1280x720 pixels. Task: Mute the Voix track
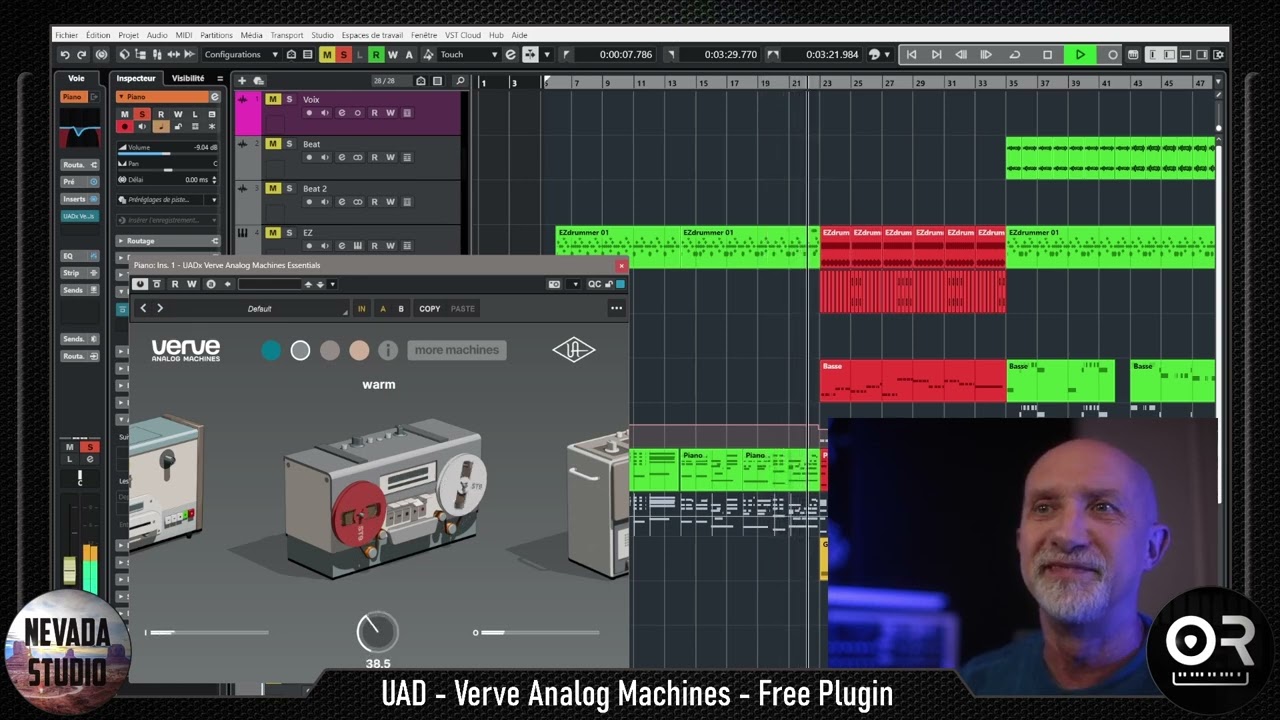[x=273, y=99]
